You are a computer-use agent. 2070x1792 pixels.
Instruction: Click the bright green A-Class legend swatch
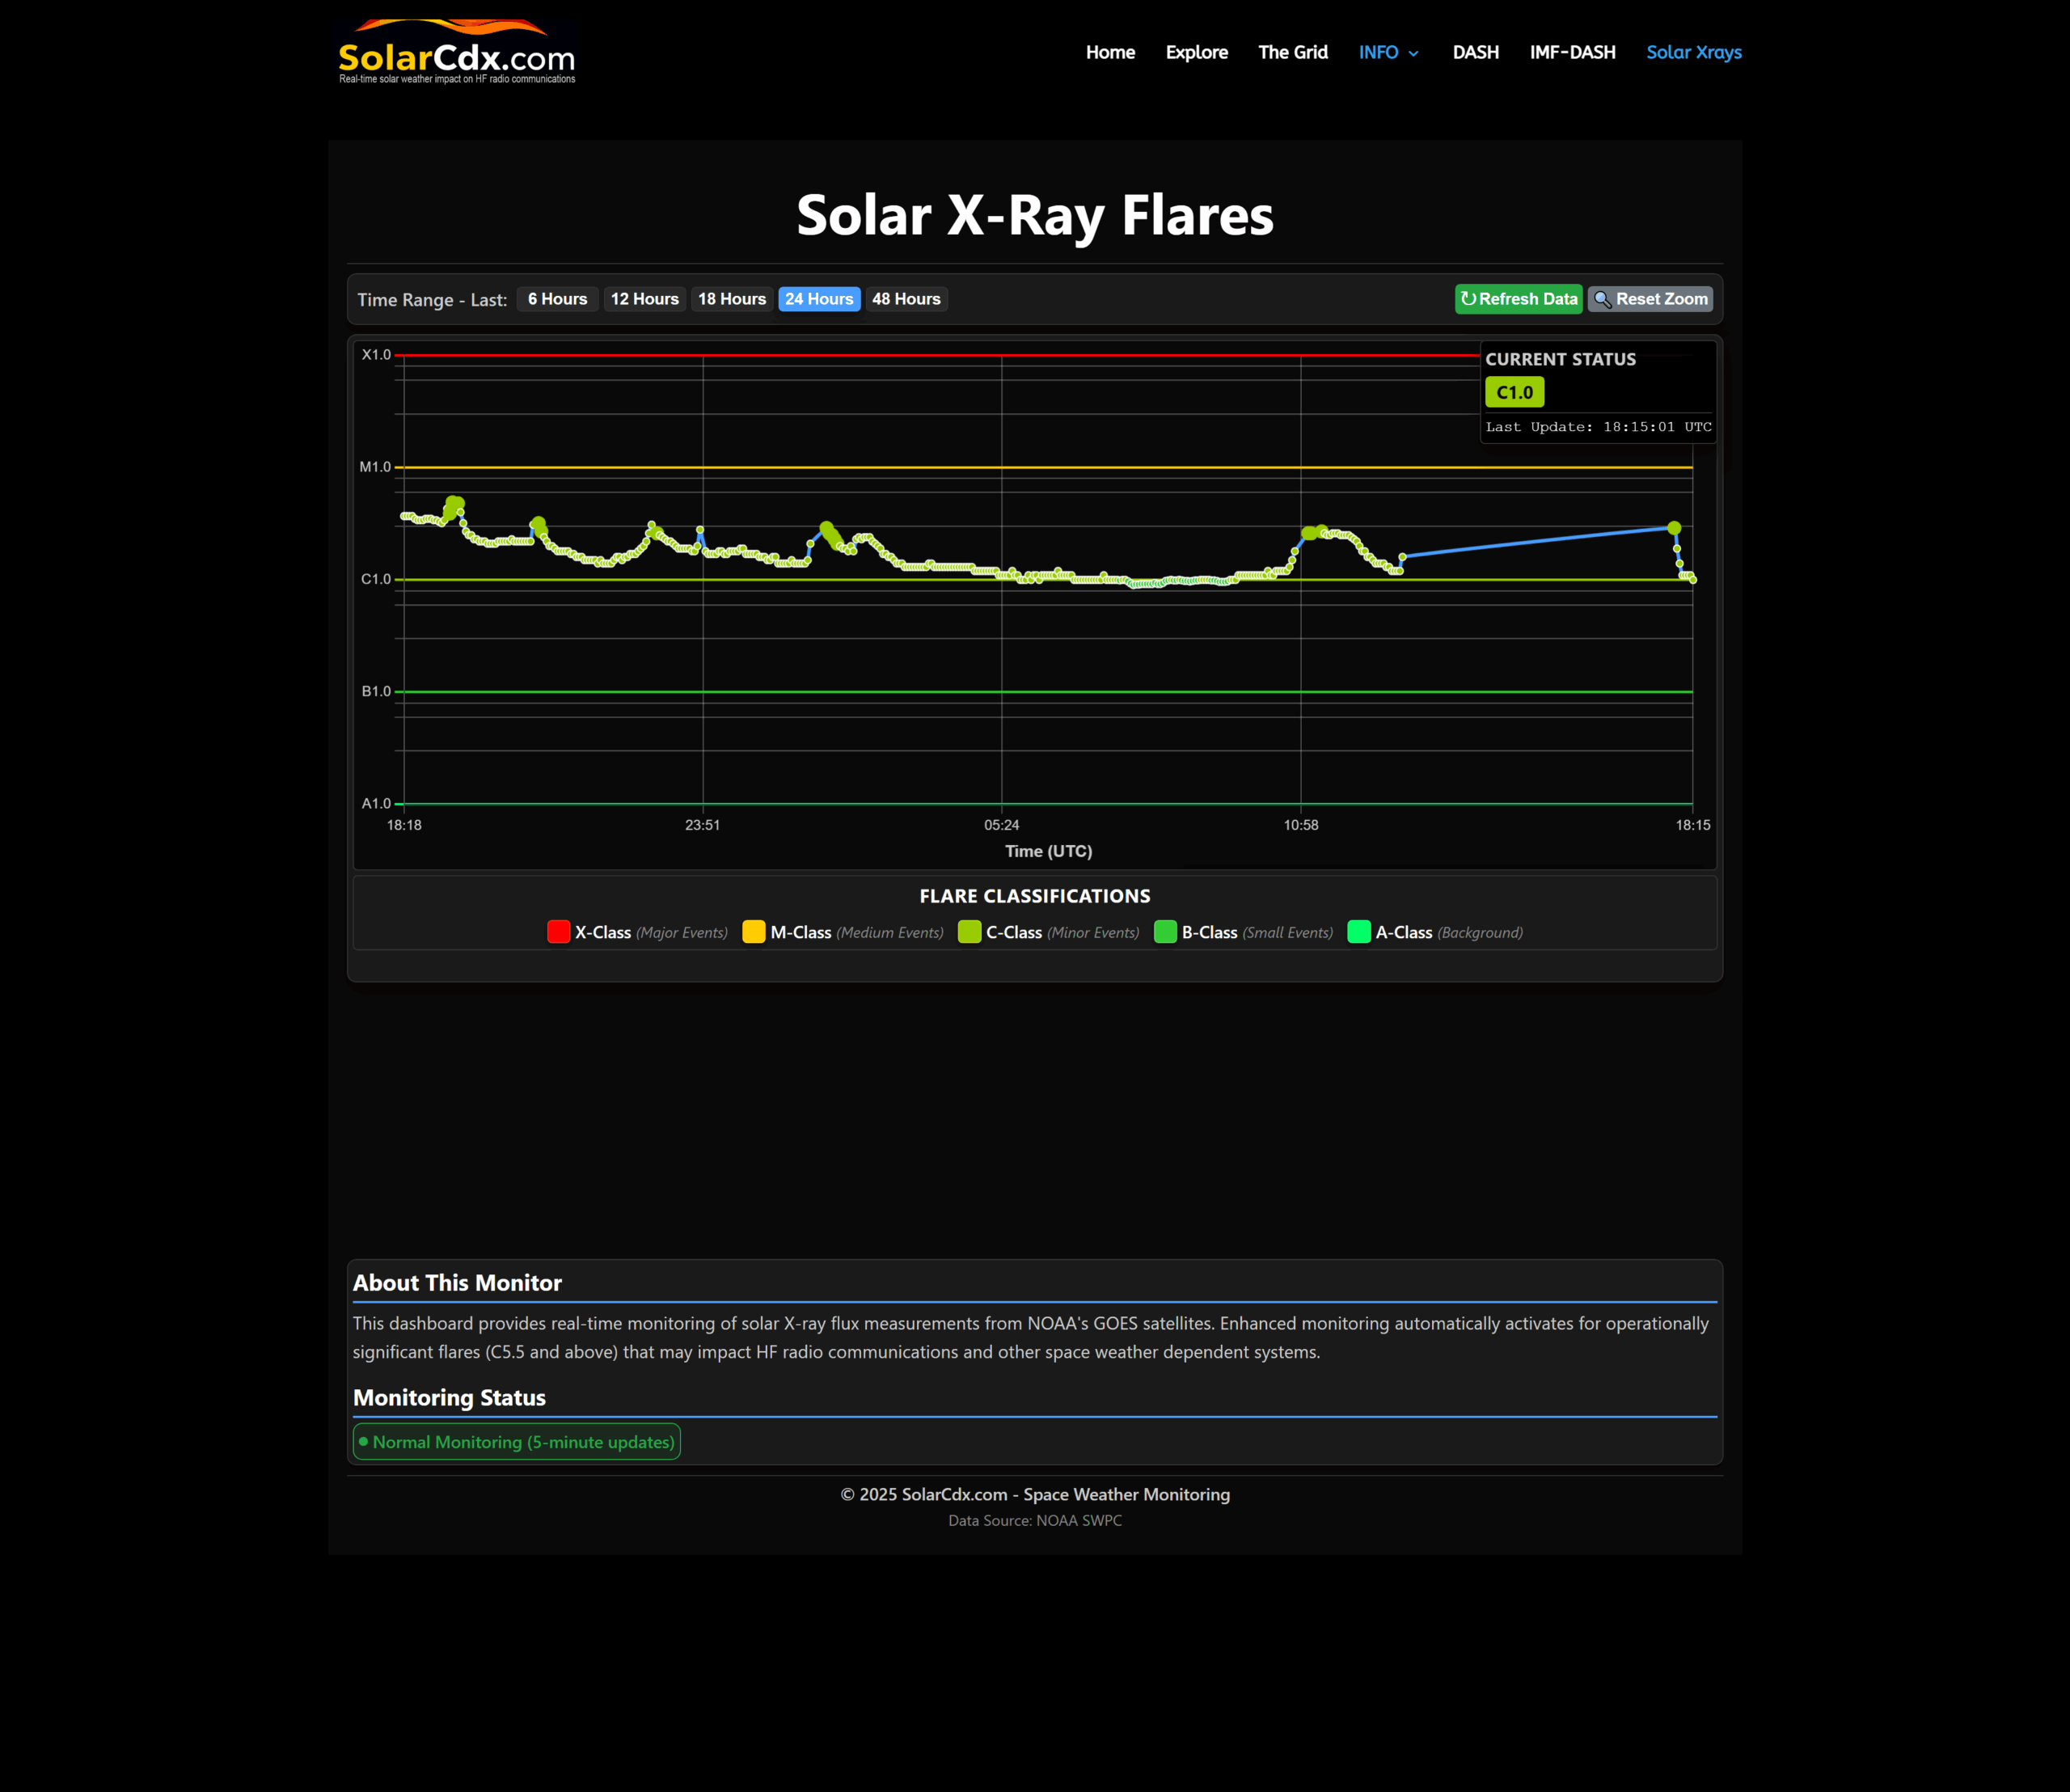pyautogui.click(x=1359, y=932)
